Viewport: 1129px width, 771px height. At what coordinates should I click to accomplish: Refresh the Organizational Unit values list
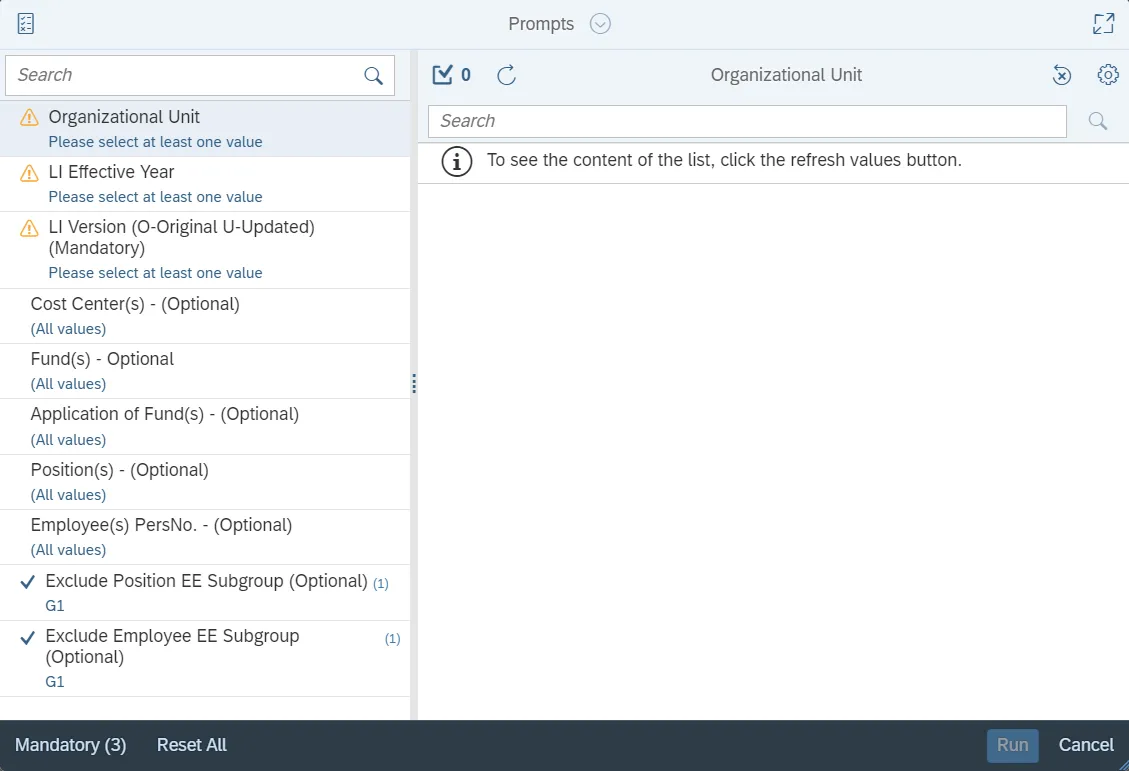pyautogui.click(x=507, y=75)
